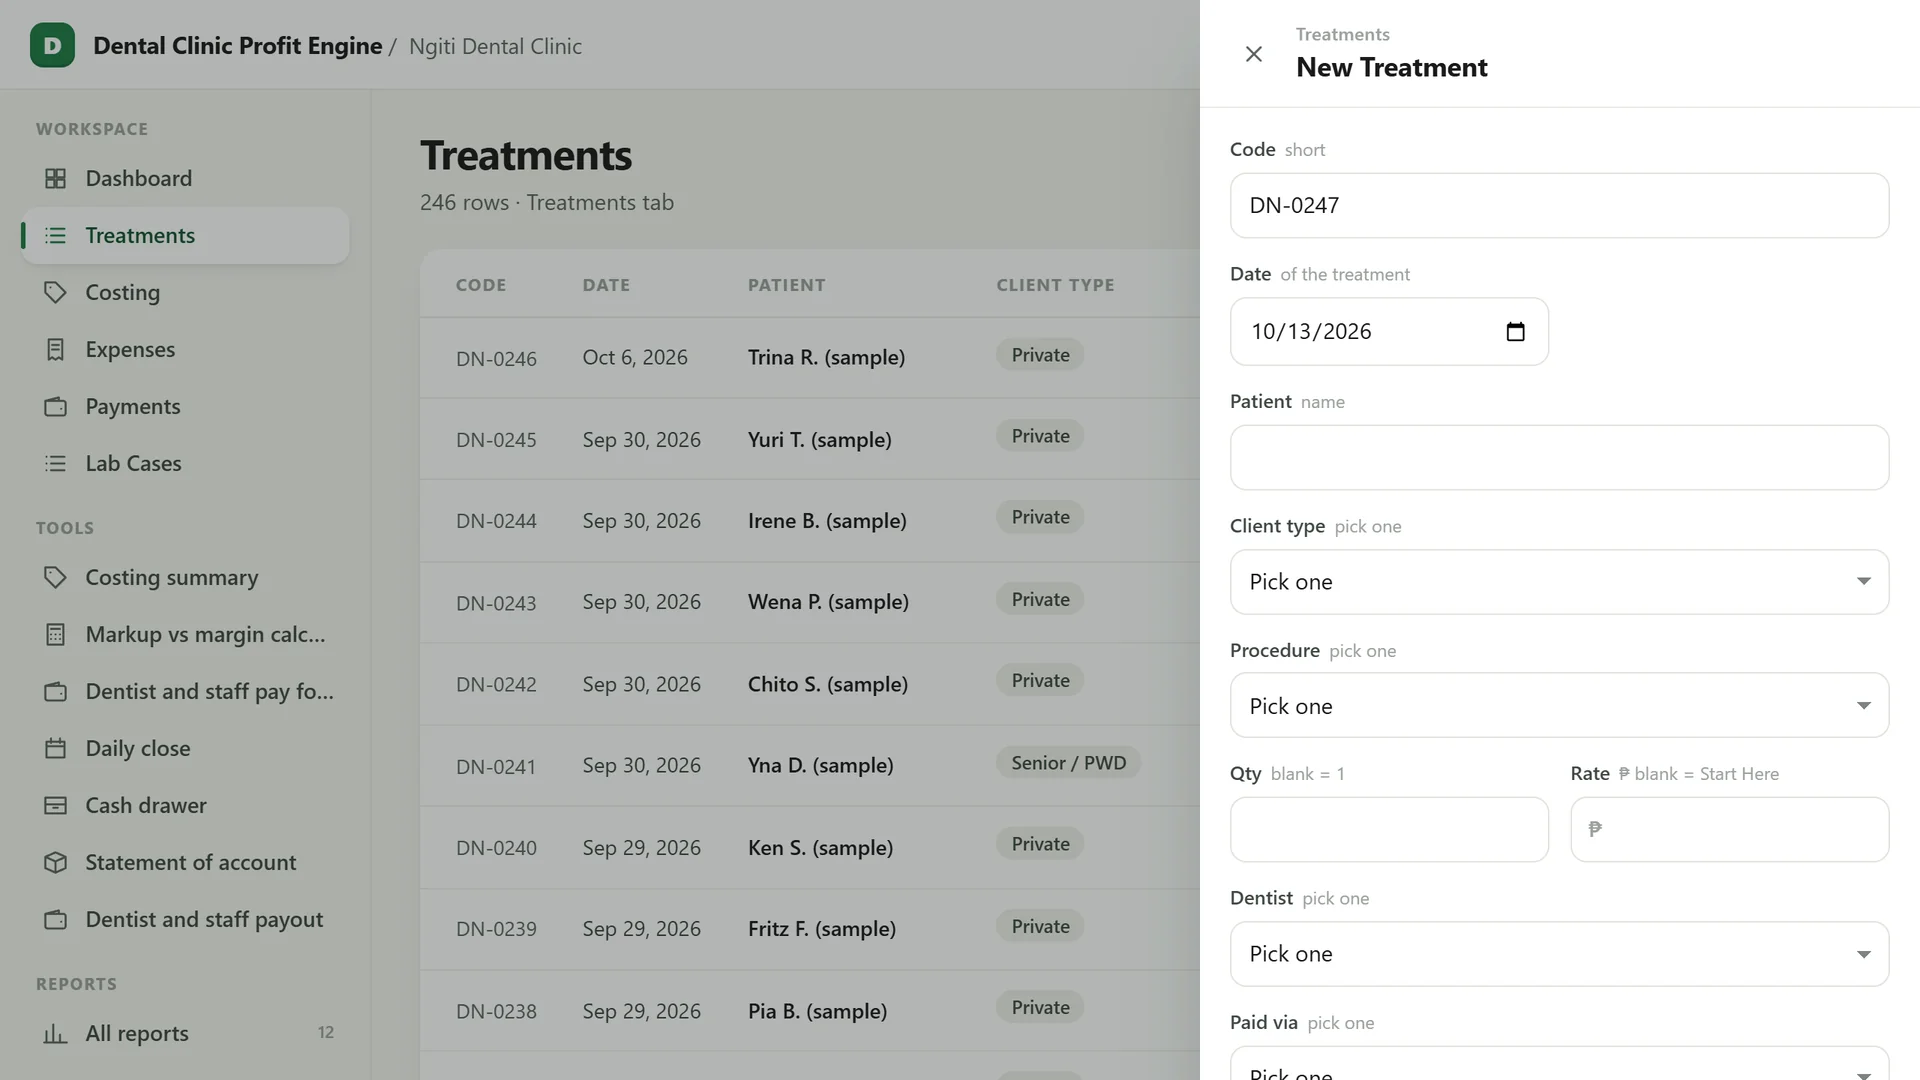Click the CLIENT TYPE column header
Image resolution: width=1920 pixels, height=1080 pixels.
pos(1055,285)
